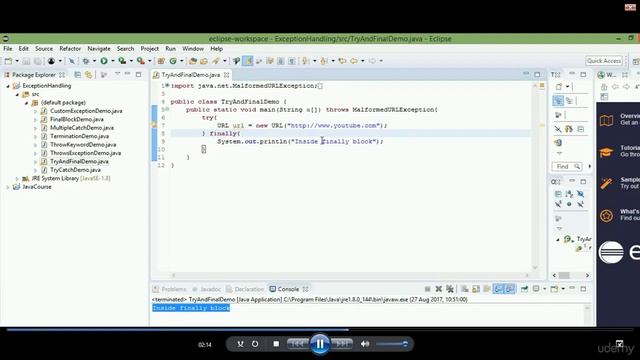Click the Find field in task panel
Viewport: 640px width, 360px height.
[x=567, y=167]
